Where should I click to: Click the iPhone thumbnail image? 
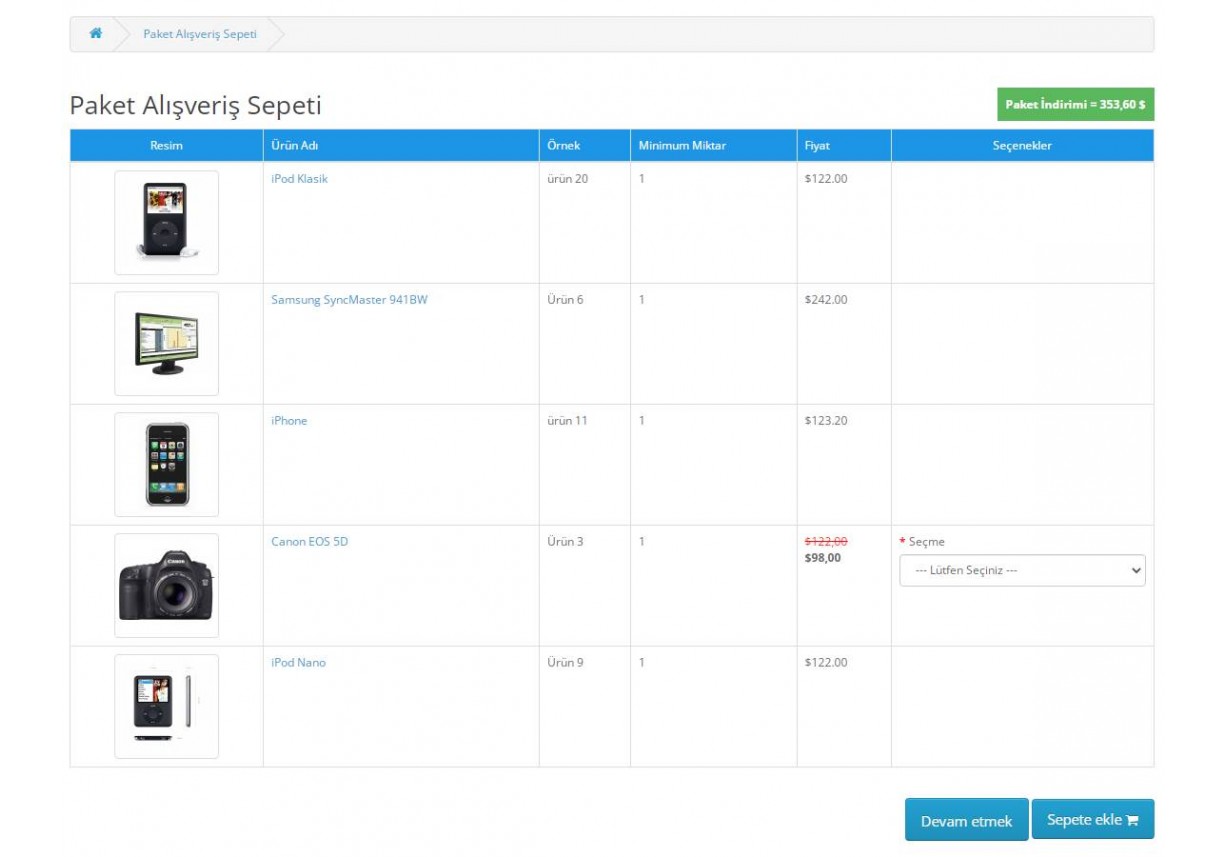(166, 464)
